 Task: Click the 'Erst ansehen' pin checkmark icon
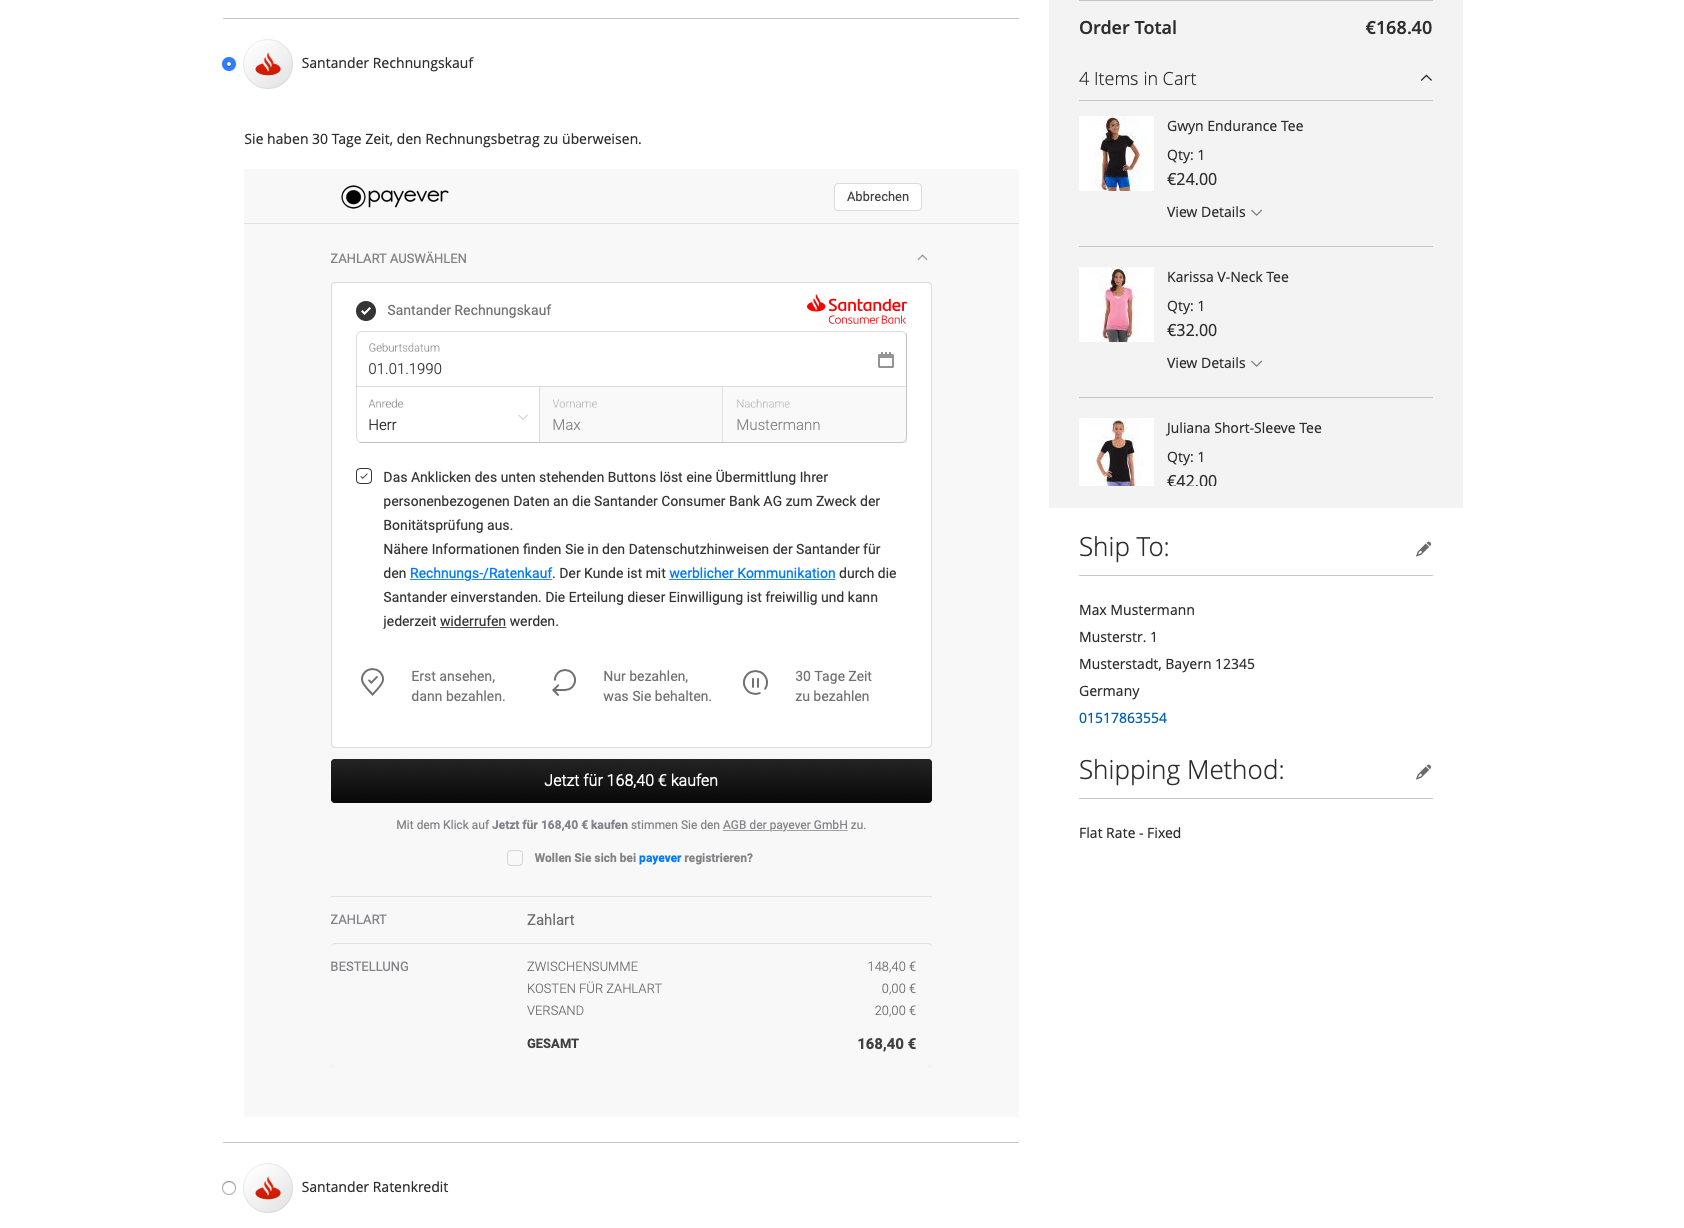[x=372, y=682]
